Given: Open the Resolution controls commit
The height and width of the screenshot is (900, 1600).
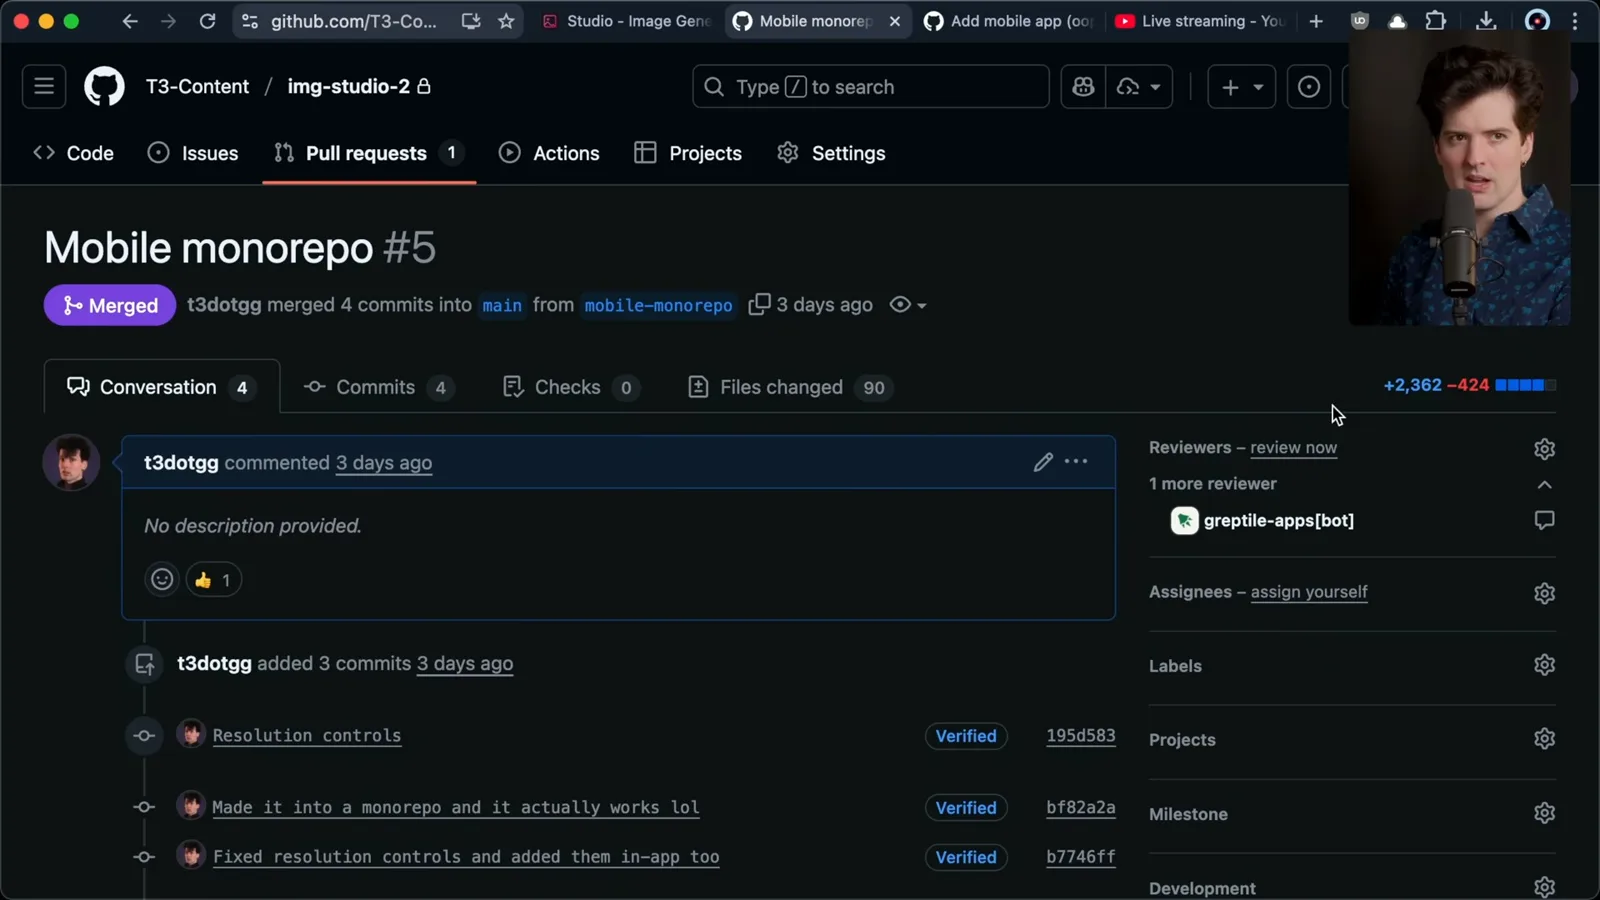Looking at the screenshot, I should [x=306, y=735].
